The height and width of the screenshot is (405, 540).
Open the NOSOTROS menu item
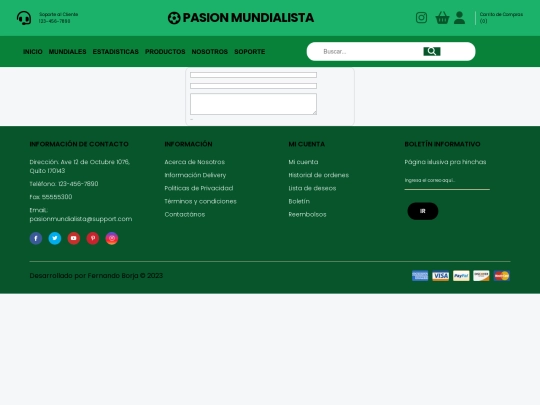coord(210,52)
